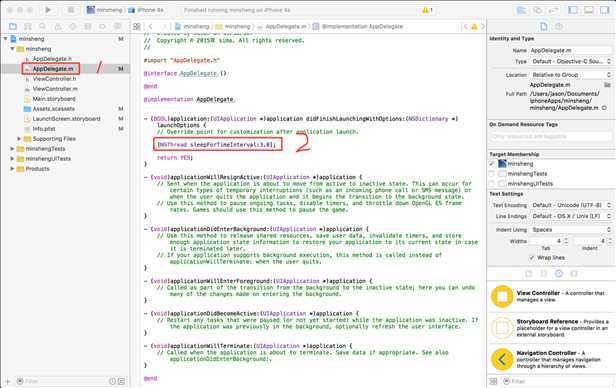
Task: Uncheck minsheng target membership
Action: [x=492, y=163]
